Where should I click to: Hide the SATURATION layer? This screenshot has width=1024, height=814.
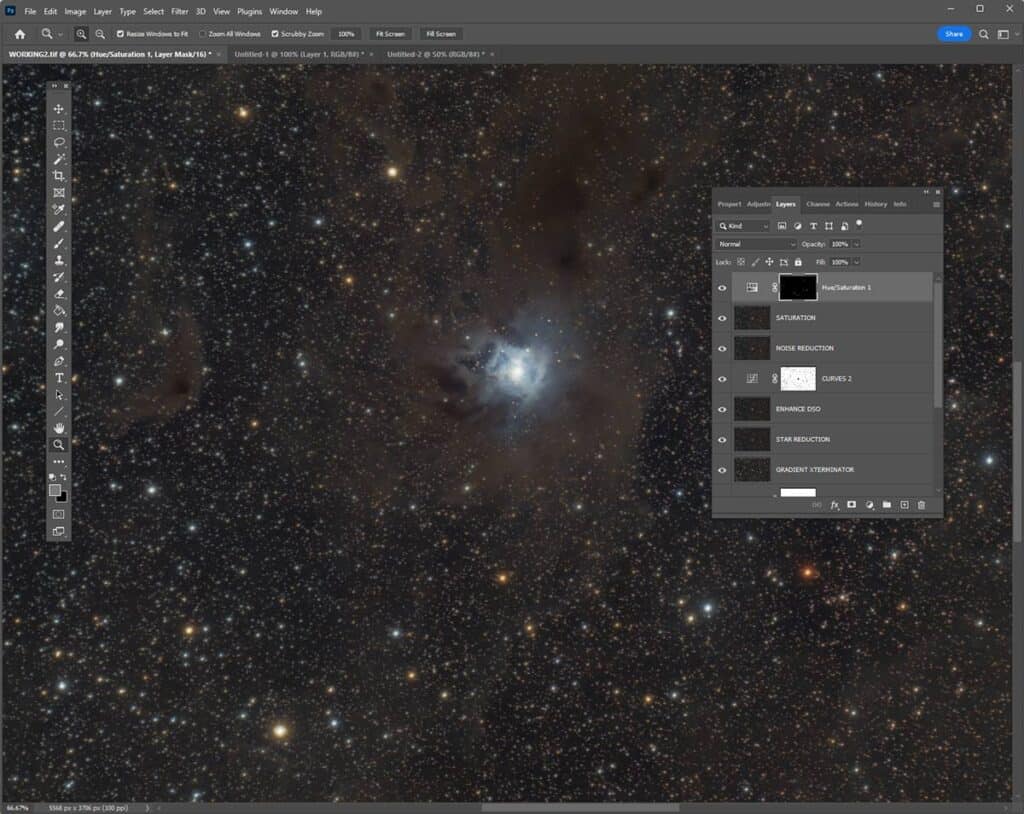tap(722, 318)
